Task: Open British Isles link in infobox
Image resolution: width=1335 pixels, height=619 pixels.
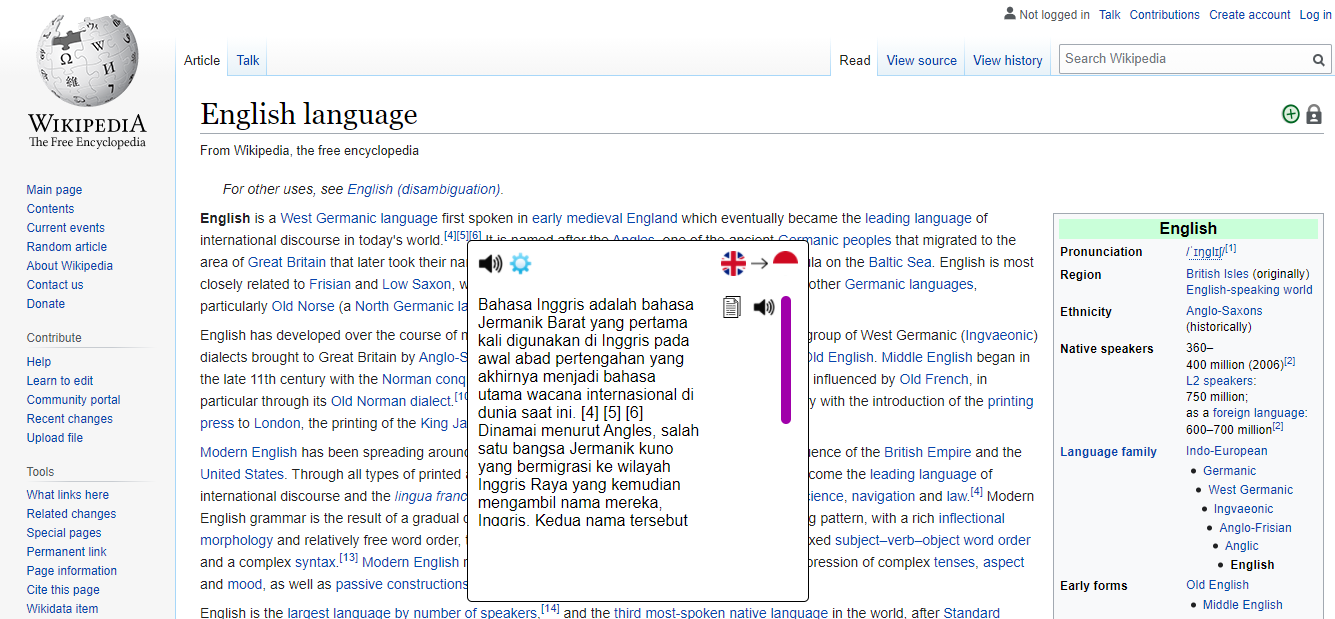Action: 1217,274
